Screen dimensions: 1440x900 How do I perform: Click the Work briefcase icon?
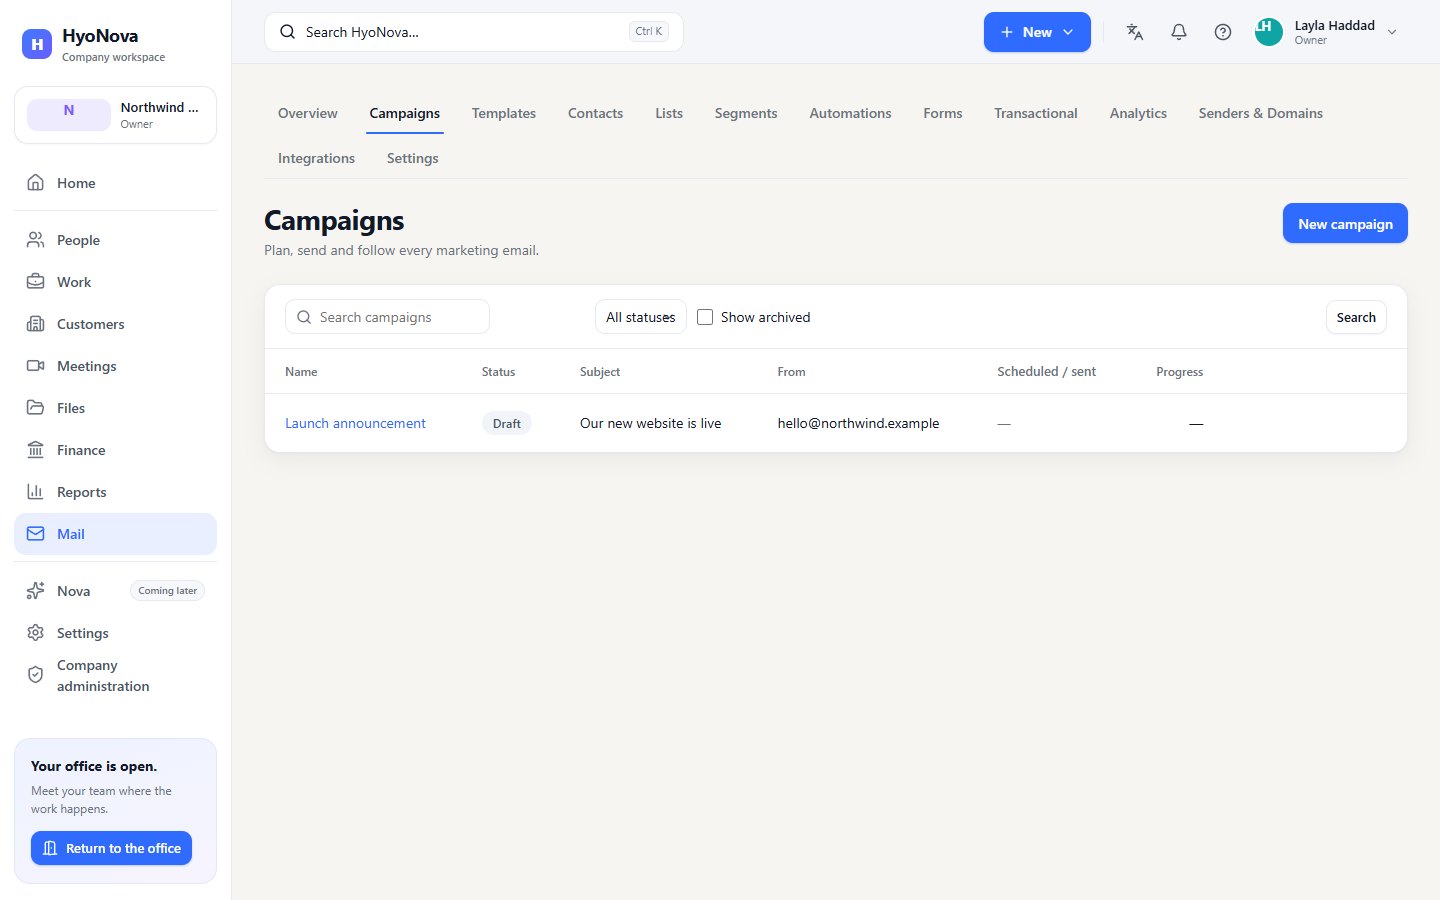[35, 282]
